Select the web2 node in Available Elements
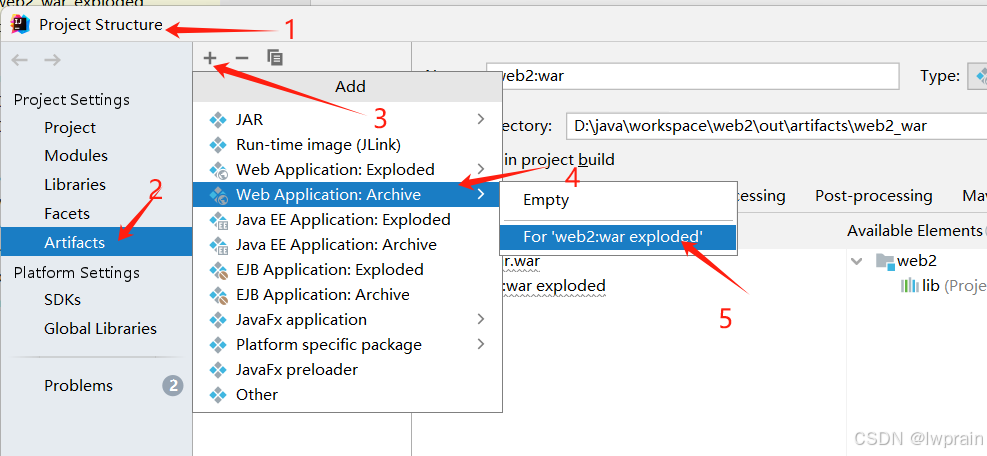 (916, 260)
